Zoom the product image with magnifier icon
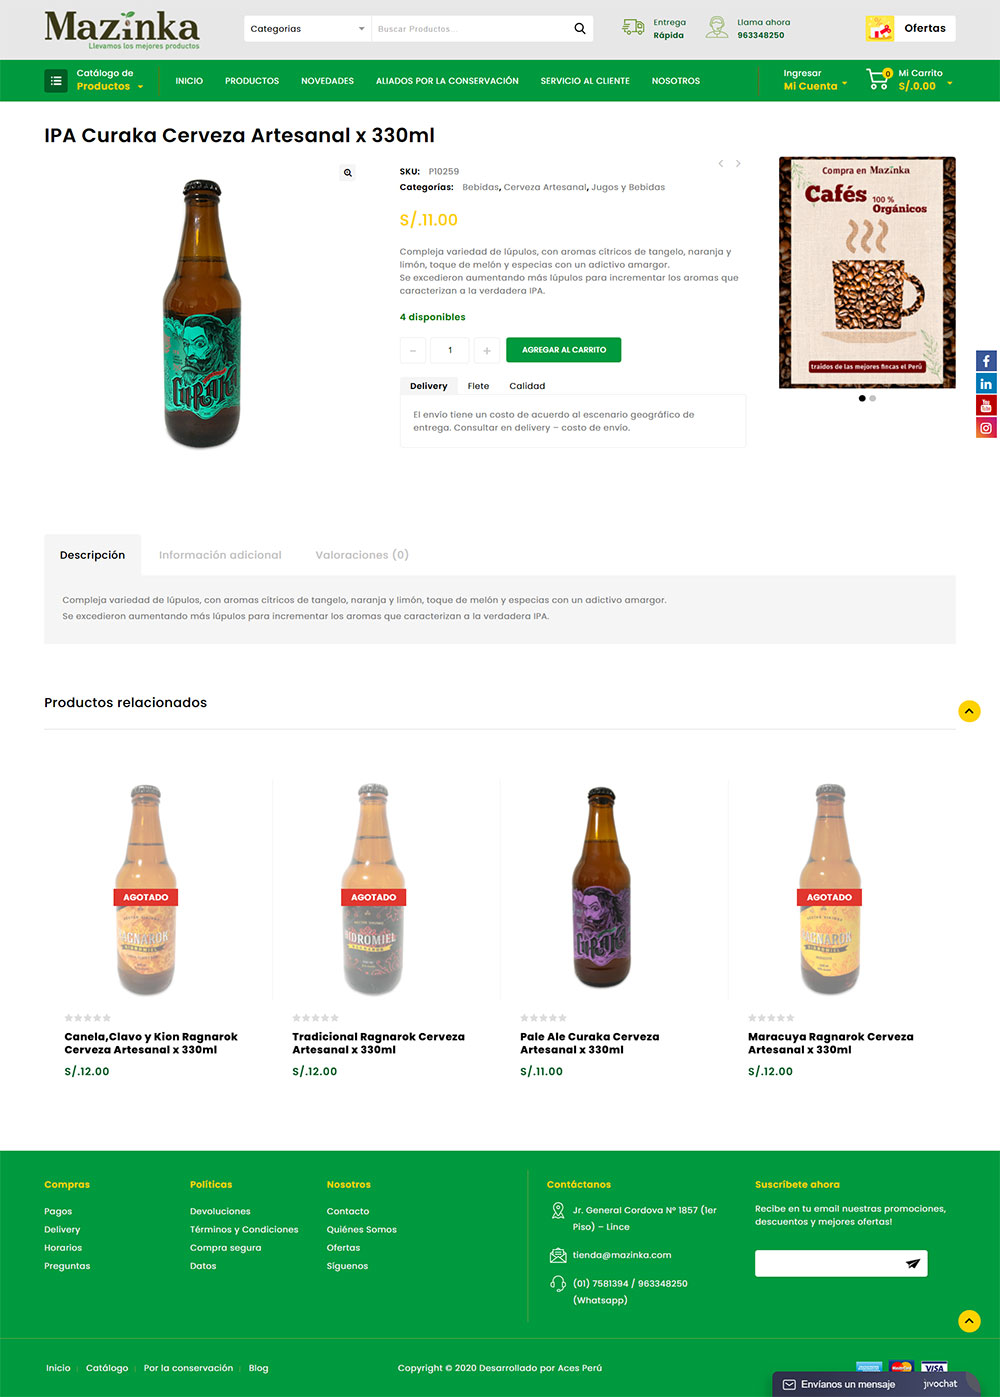 (348, 173)
